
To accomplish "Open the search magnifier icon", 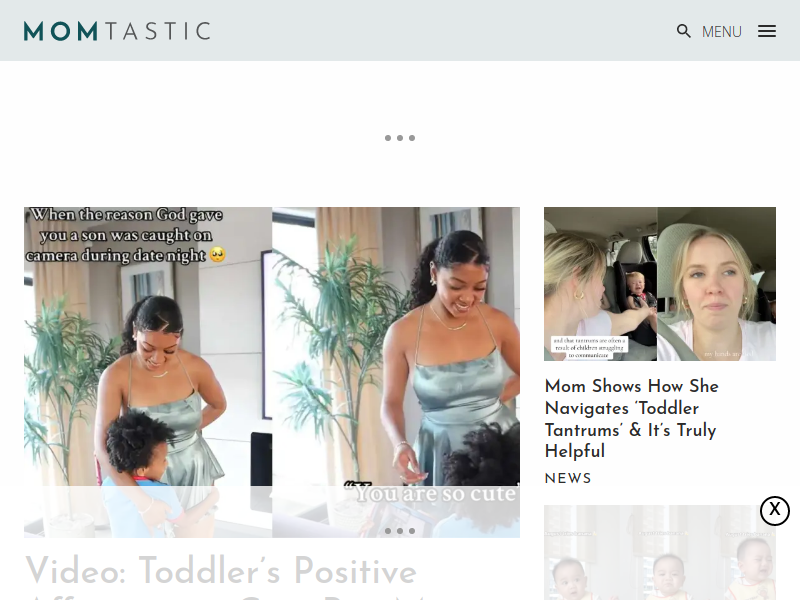I will tap(684, 31).
